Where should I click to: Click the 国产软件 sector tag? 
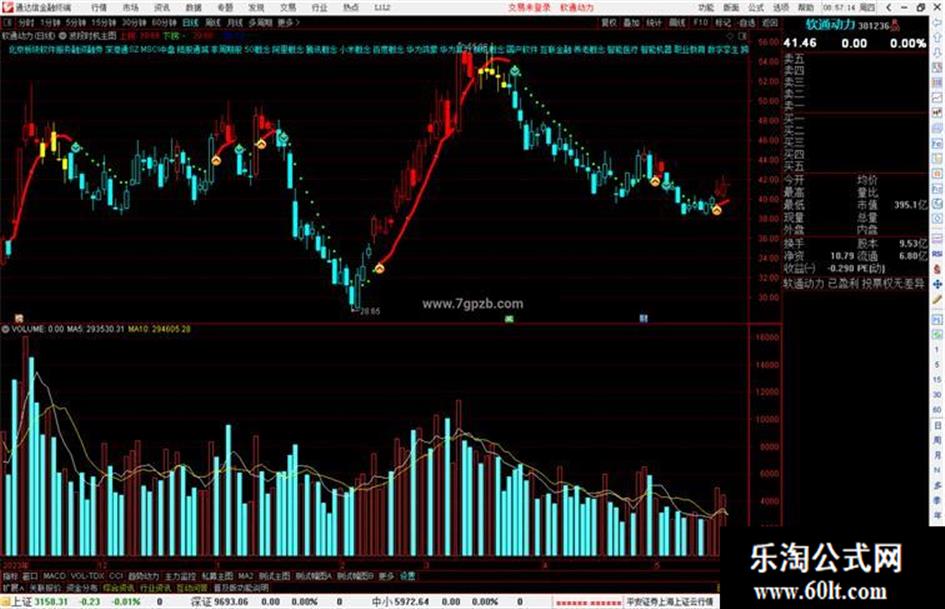[x=522, y=49]
